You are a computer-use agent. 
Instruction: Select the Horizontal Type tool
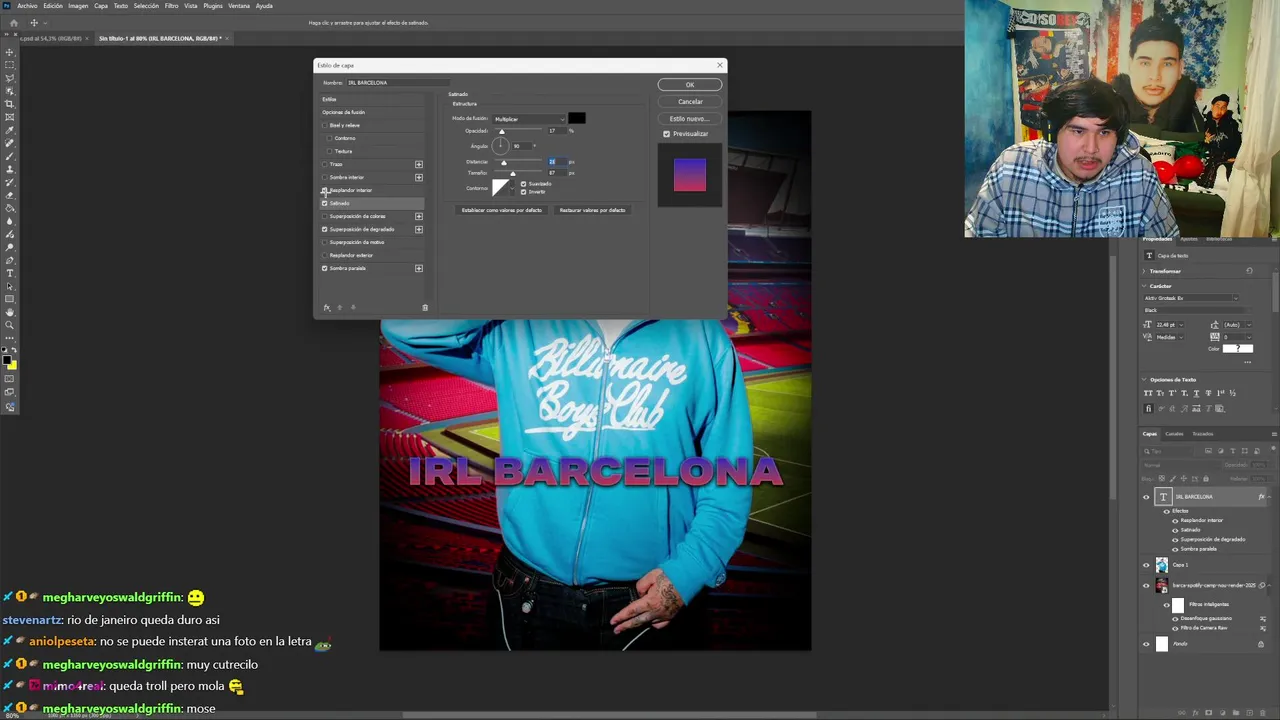click(x=10, y=273)
